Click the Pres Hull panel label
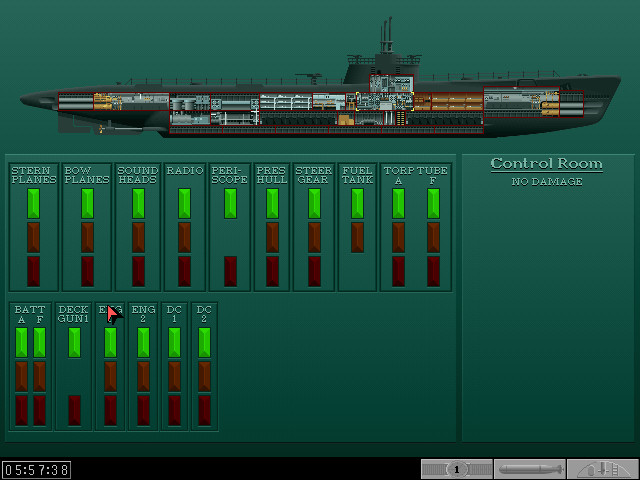 click(x=272, y=175)
